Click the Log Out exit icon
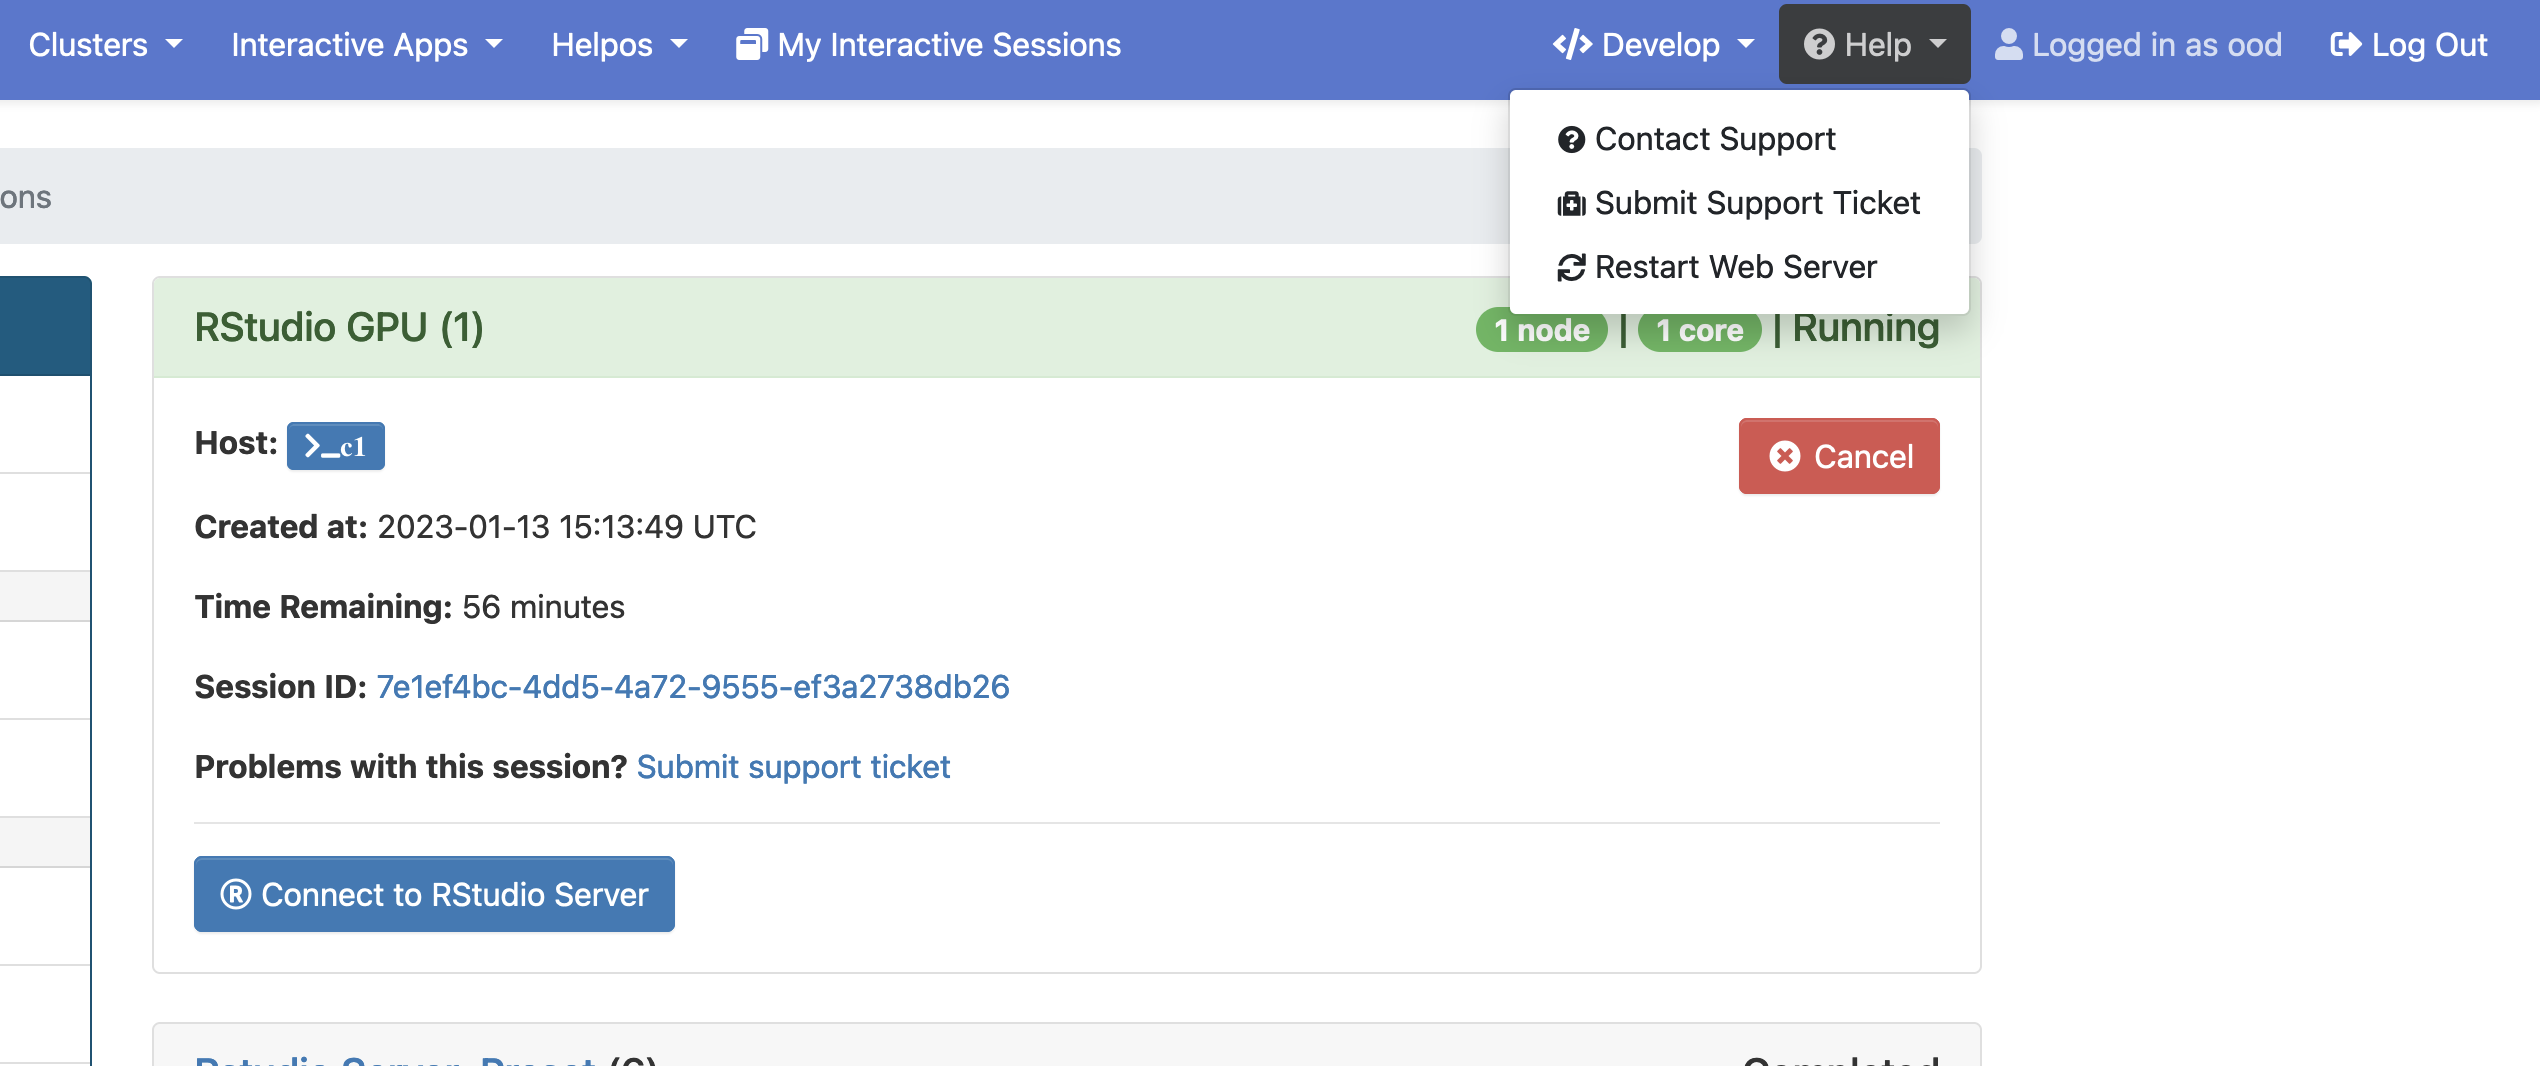 [2346, 44]
